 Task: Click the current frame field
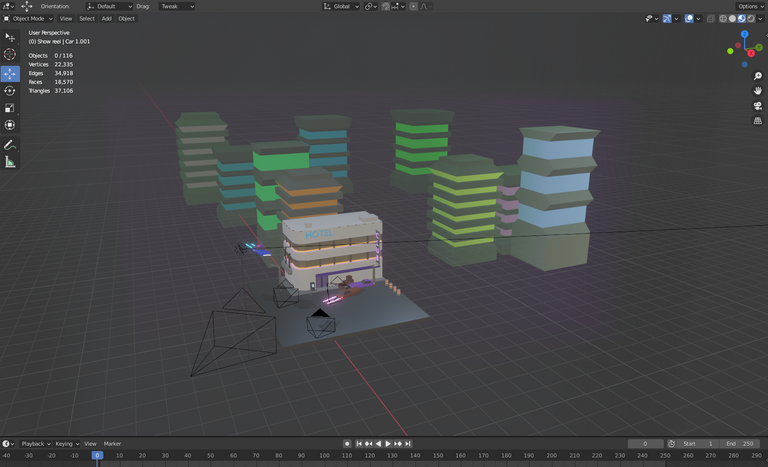pos(645,443)
